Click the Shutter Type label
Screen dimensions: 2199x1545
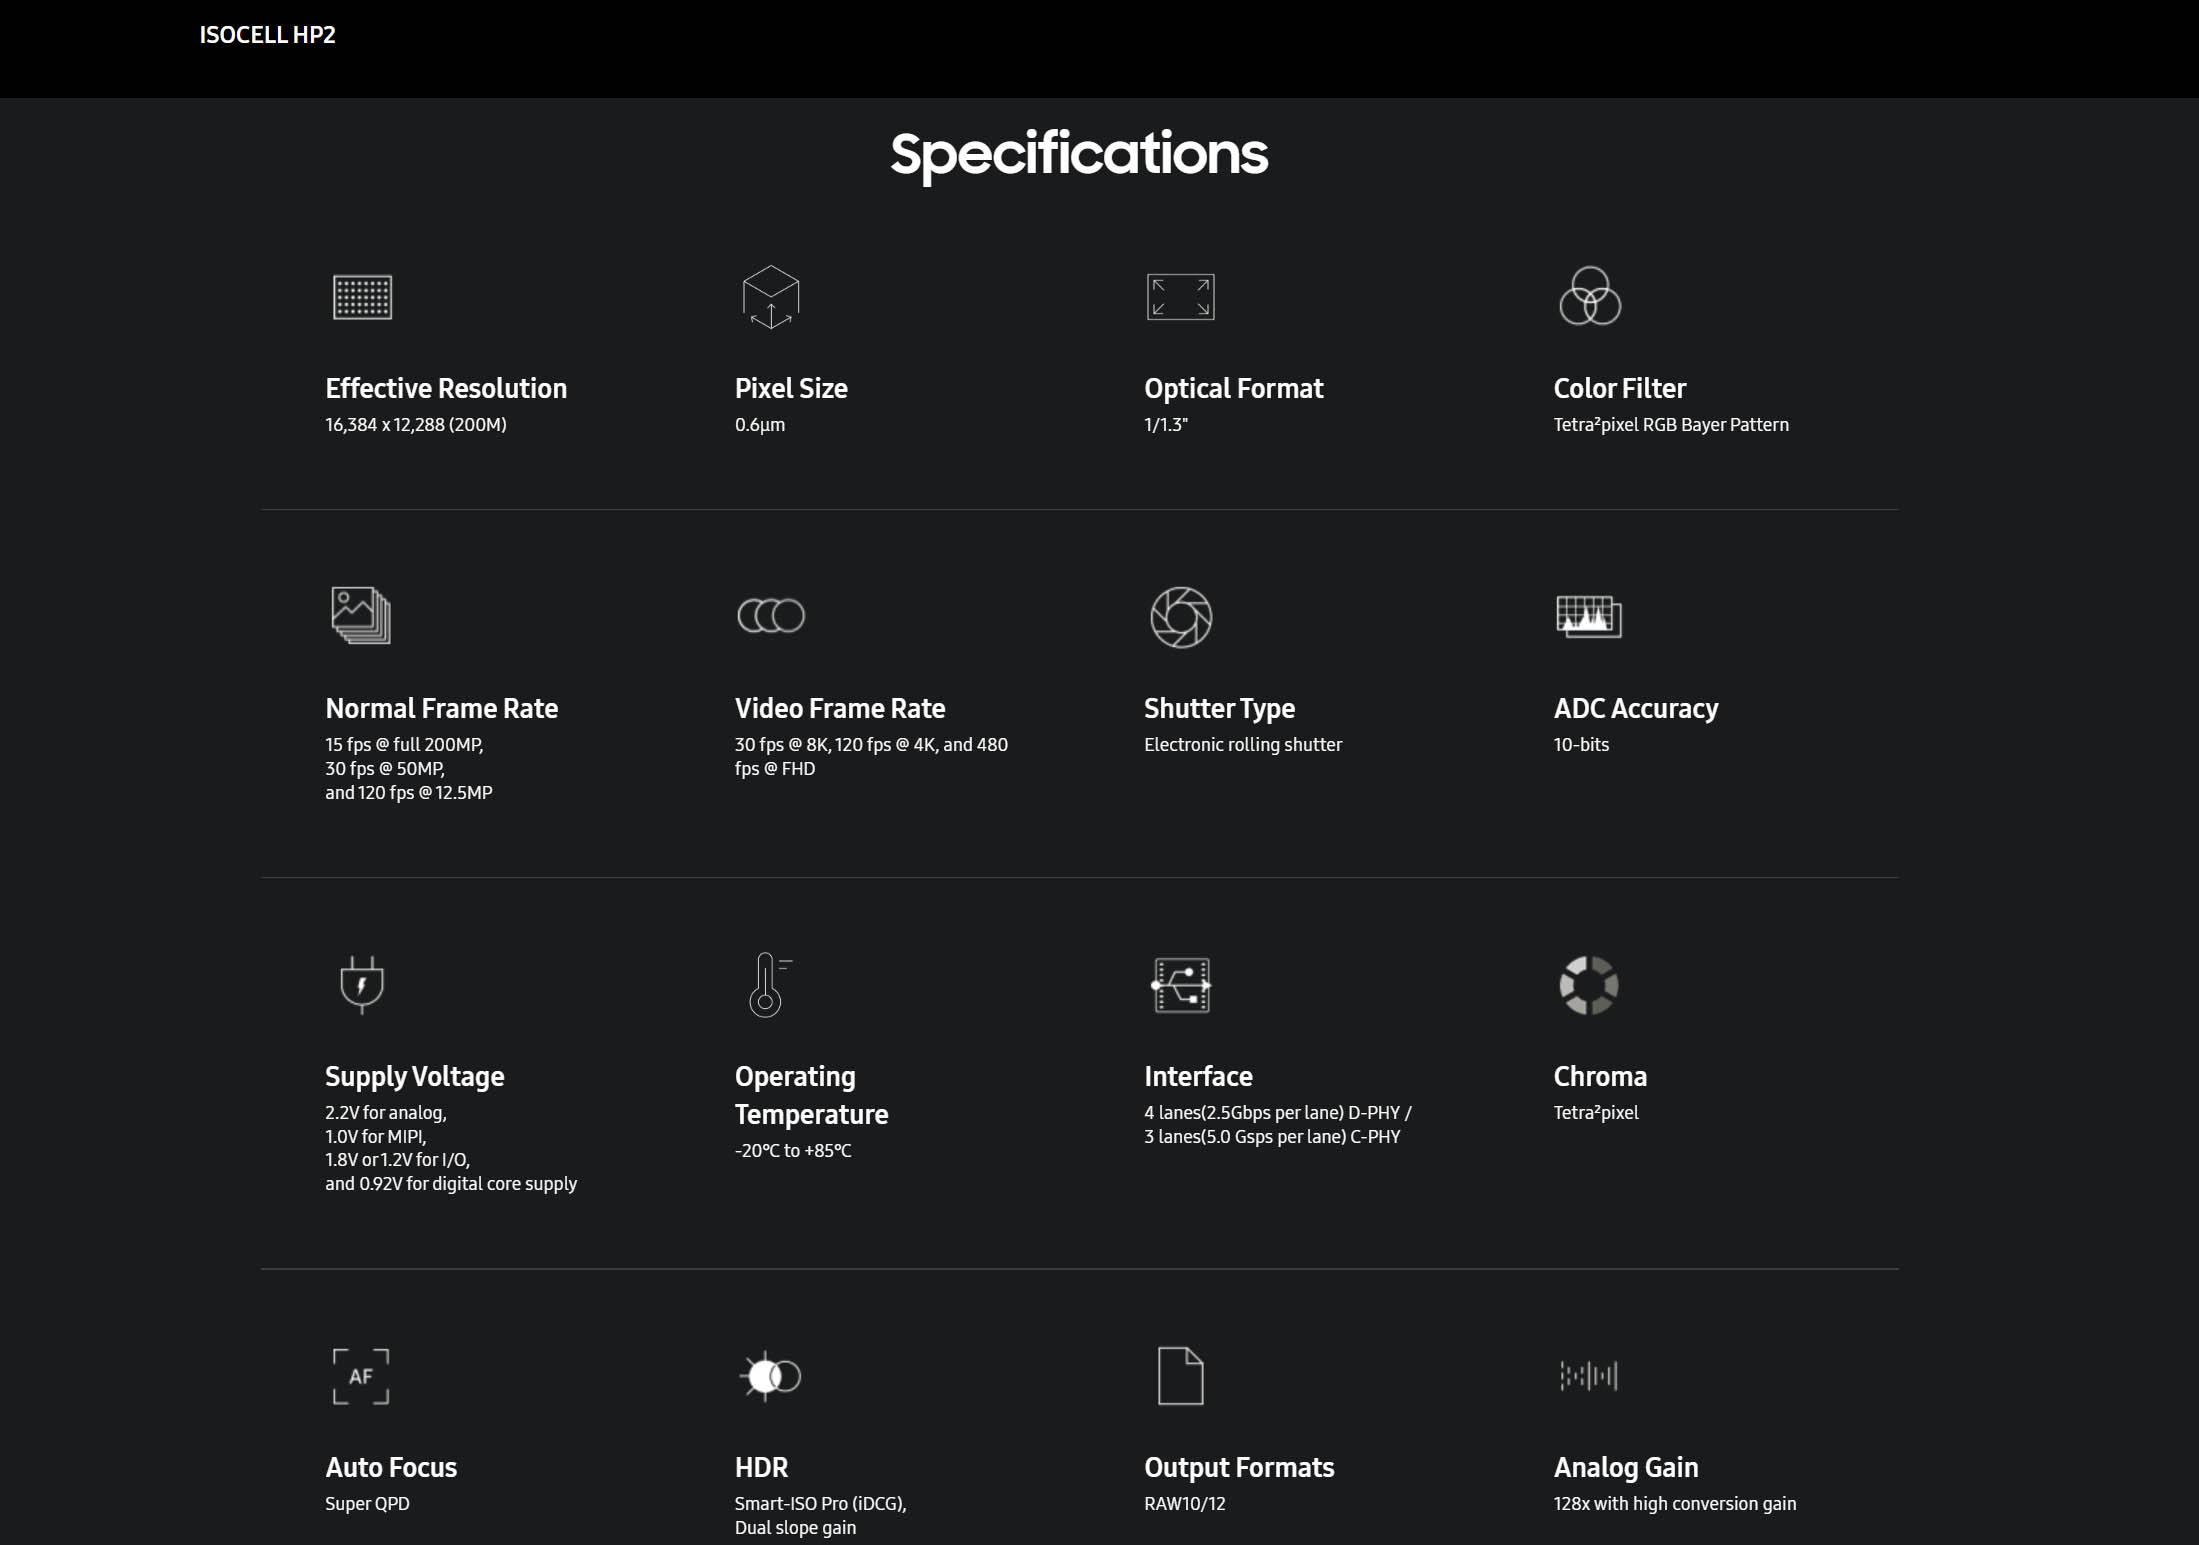point(1219,708)
